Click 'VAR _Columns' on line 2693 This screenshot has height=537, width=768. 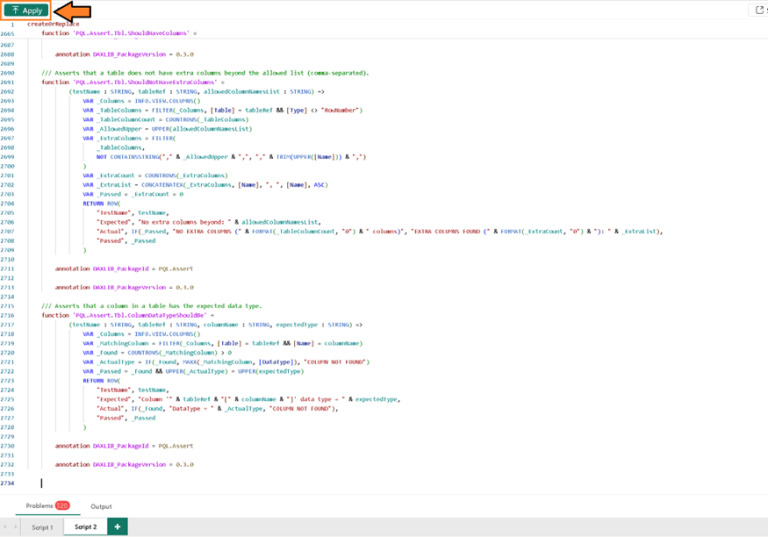pos(104,101)
